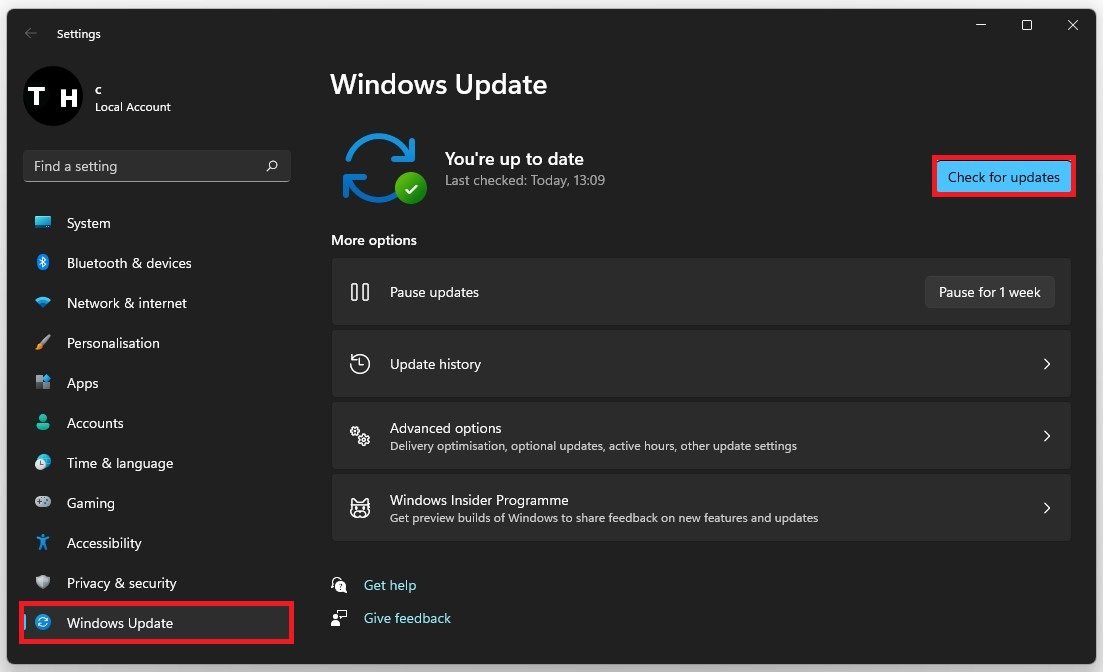Open Privacy & security settings
The width and height of the screenshot is (1103, 672).
coord(157,583)
